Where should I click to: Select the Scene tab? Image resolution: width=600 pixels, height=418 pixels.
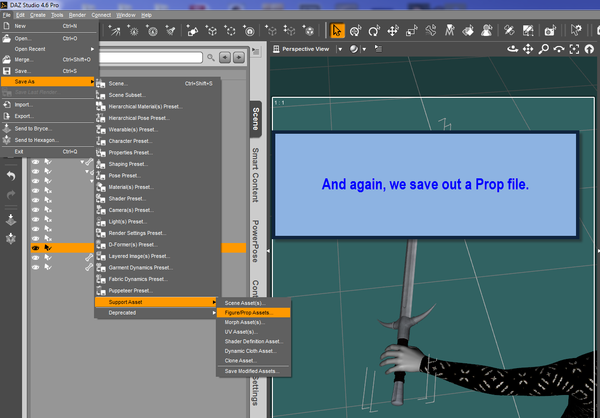pos(256,119)
